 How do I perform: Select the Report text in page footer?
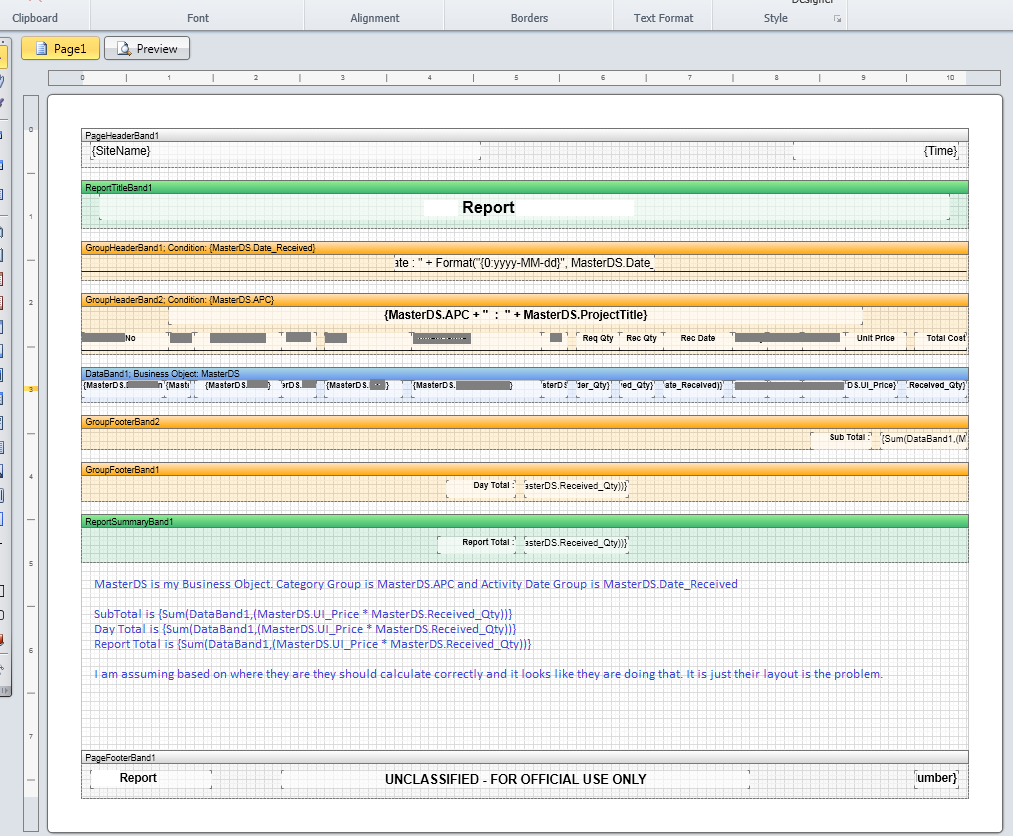138,778
